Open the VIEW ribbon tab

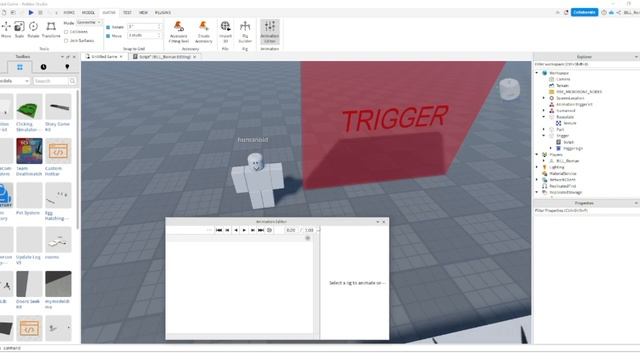[x=143, y=13]
